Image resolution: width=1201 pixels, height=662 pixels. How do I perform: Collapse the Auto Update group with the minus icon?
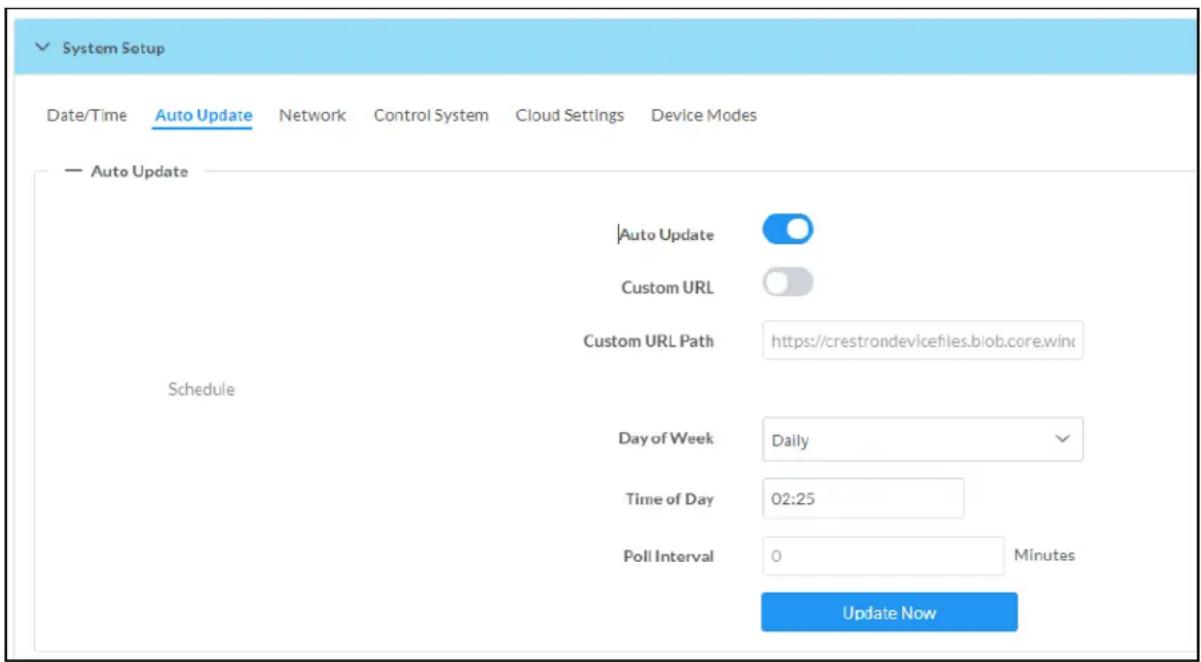[x=72, y=171]
